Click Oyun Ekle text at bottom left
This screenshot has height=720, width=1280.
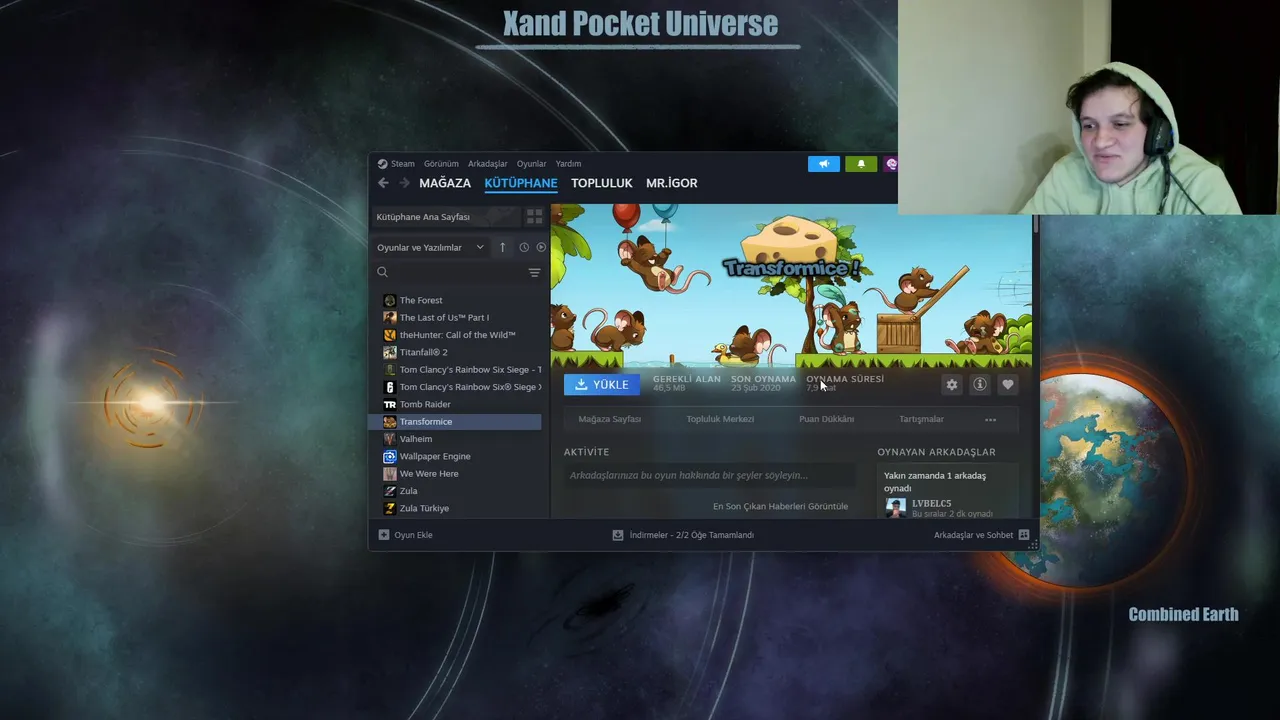tap(413, 535)
